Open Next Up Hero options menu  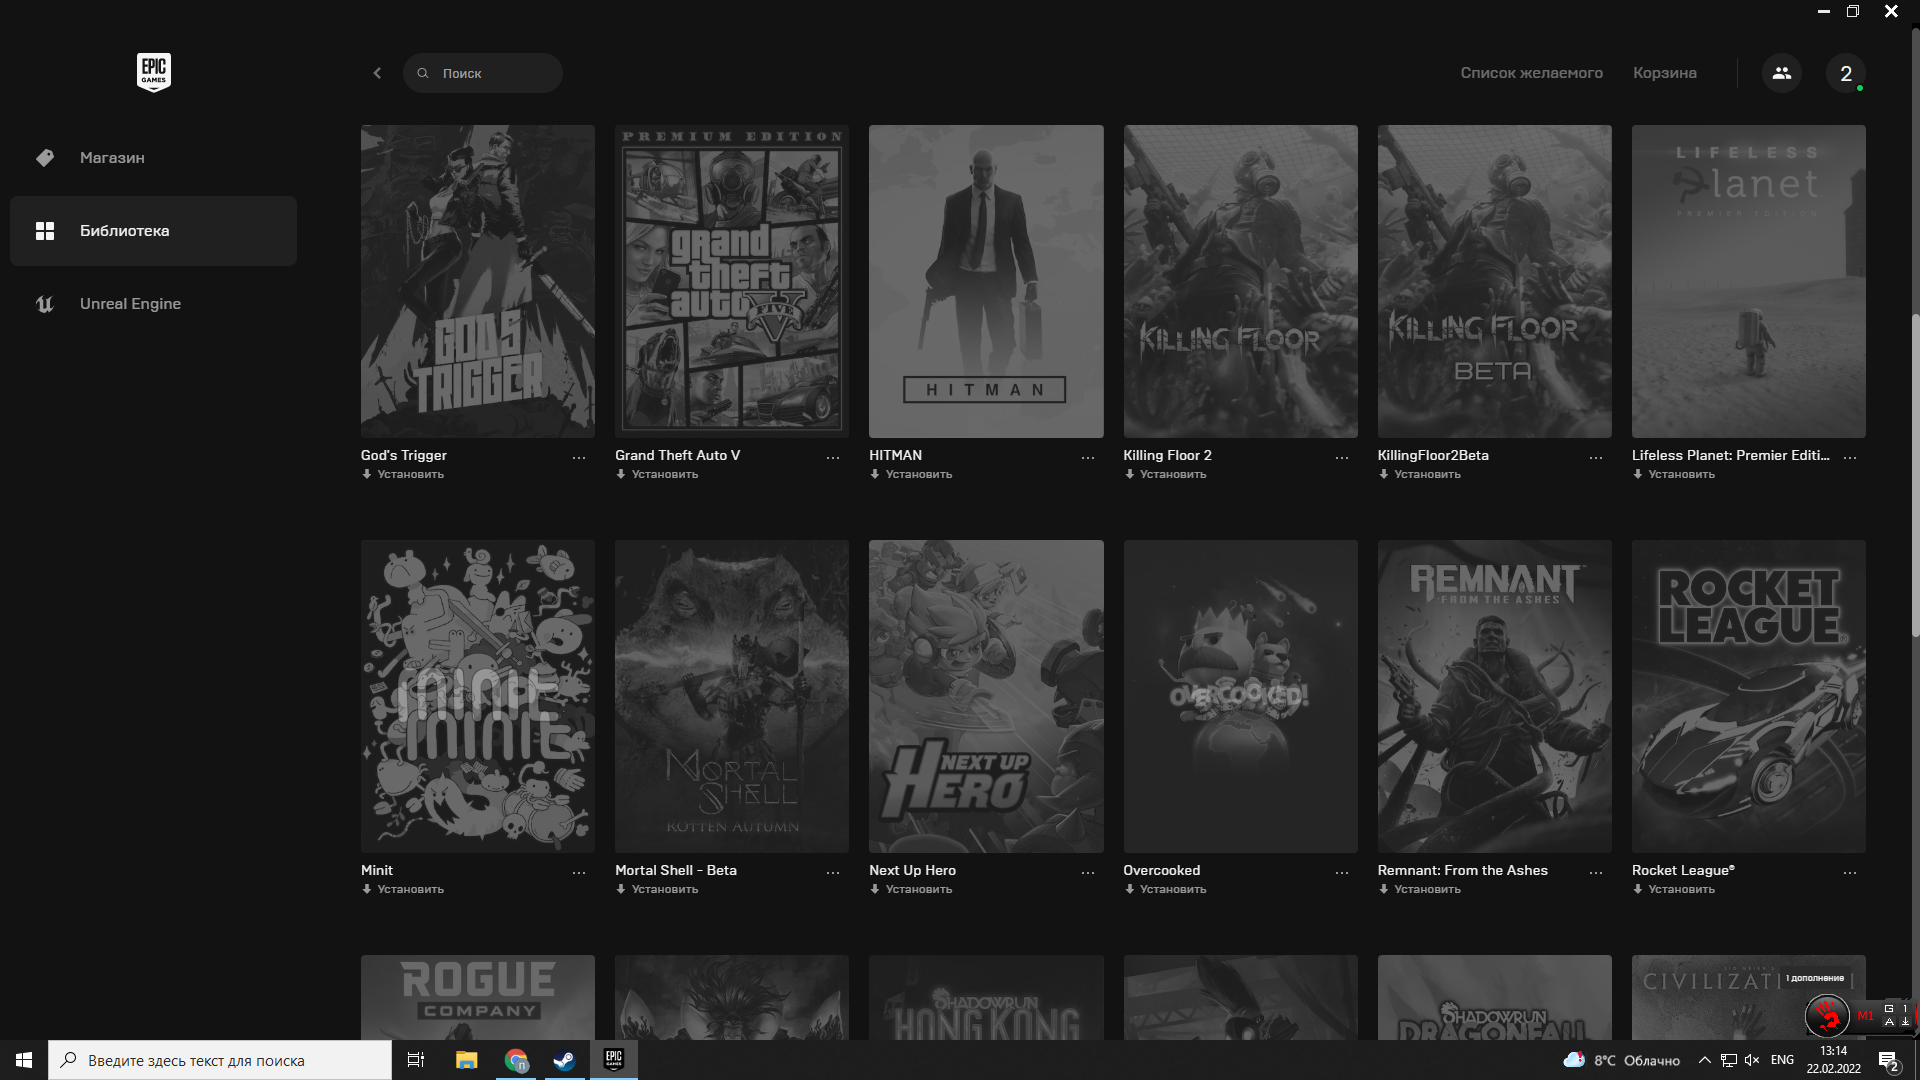(1088, 873)
